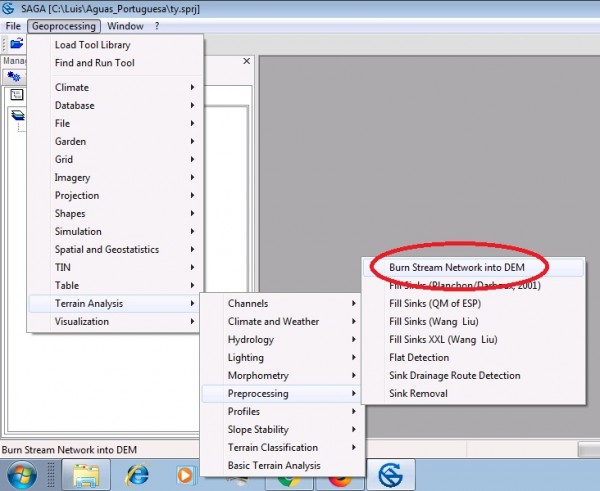
Task: Choose Load Tool Library
Action: (115, 45)
